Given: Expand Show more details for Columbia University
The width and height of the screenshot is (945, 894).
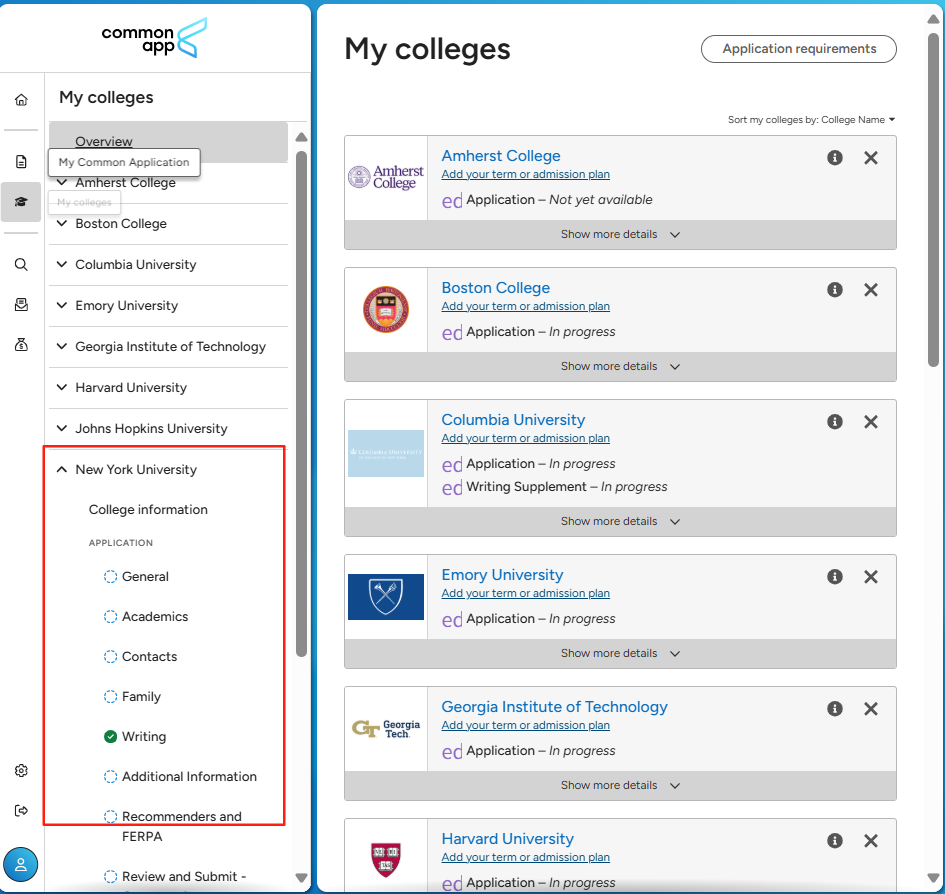Looking at the screenshot, I should coord(620,521).
